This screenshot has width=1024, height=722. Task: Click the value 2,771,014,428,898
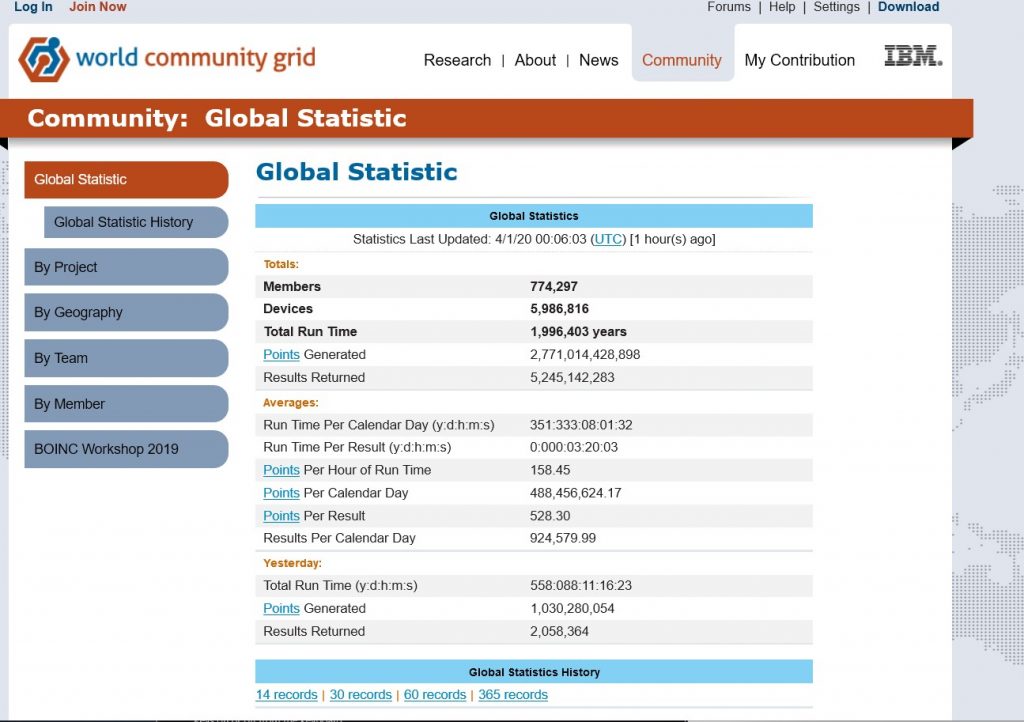point(584,354)
